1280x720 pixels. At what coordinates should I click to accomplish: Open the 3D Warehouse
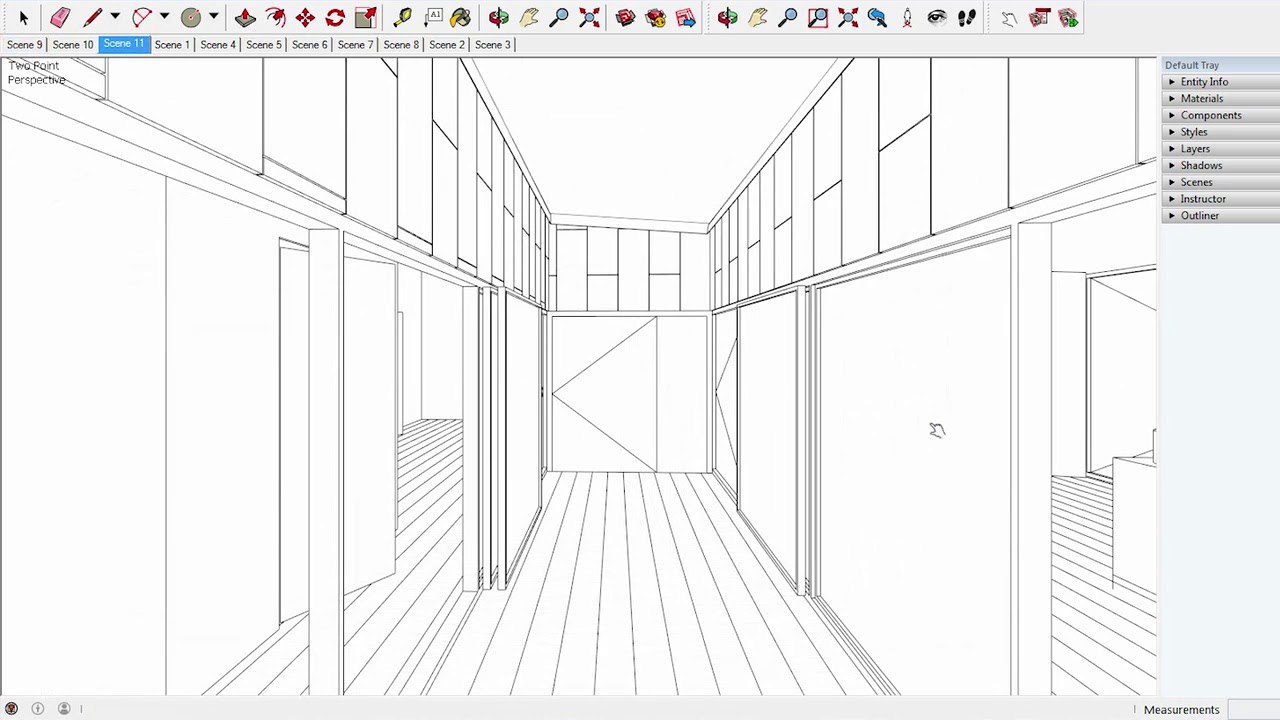[625, 17]
